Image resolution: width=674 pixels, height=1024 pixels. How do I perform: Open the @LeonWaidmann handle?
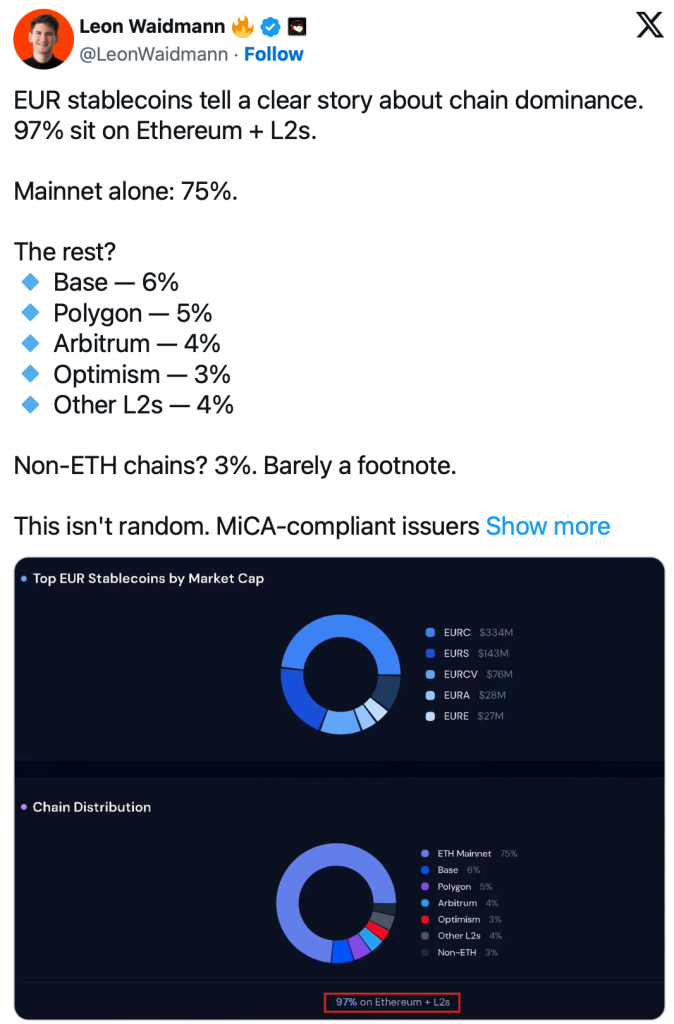tap(154, 54)
